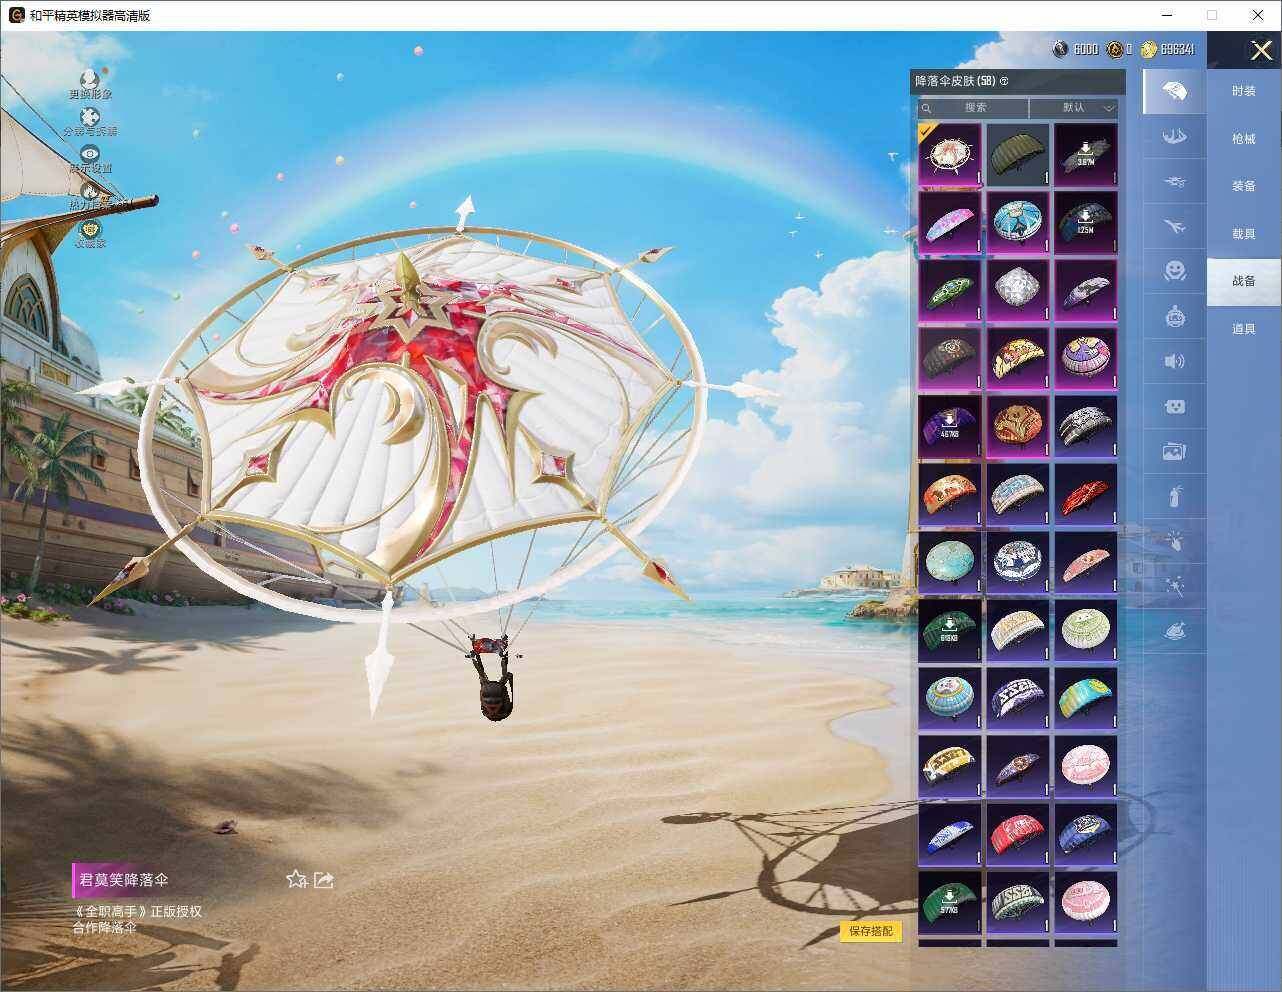Image resolution: width=1282 pixels, height=992 pixels.
Task: Close the wardrobe with the X button
Action: pyautogui.click(x=1261, y=50)
